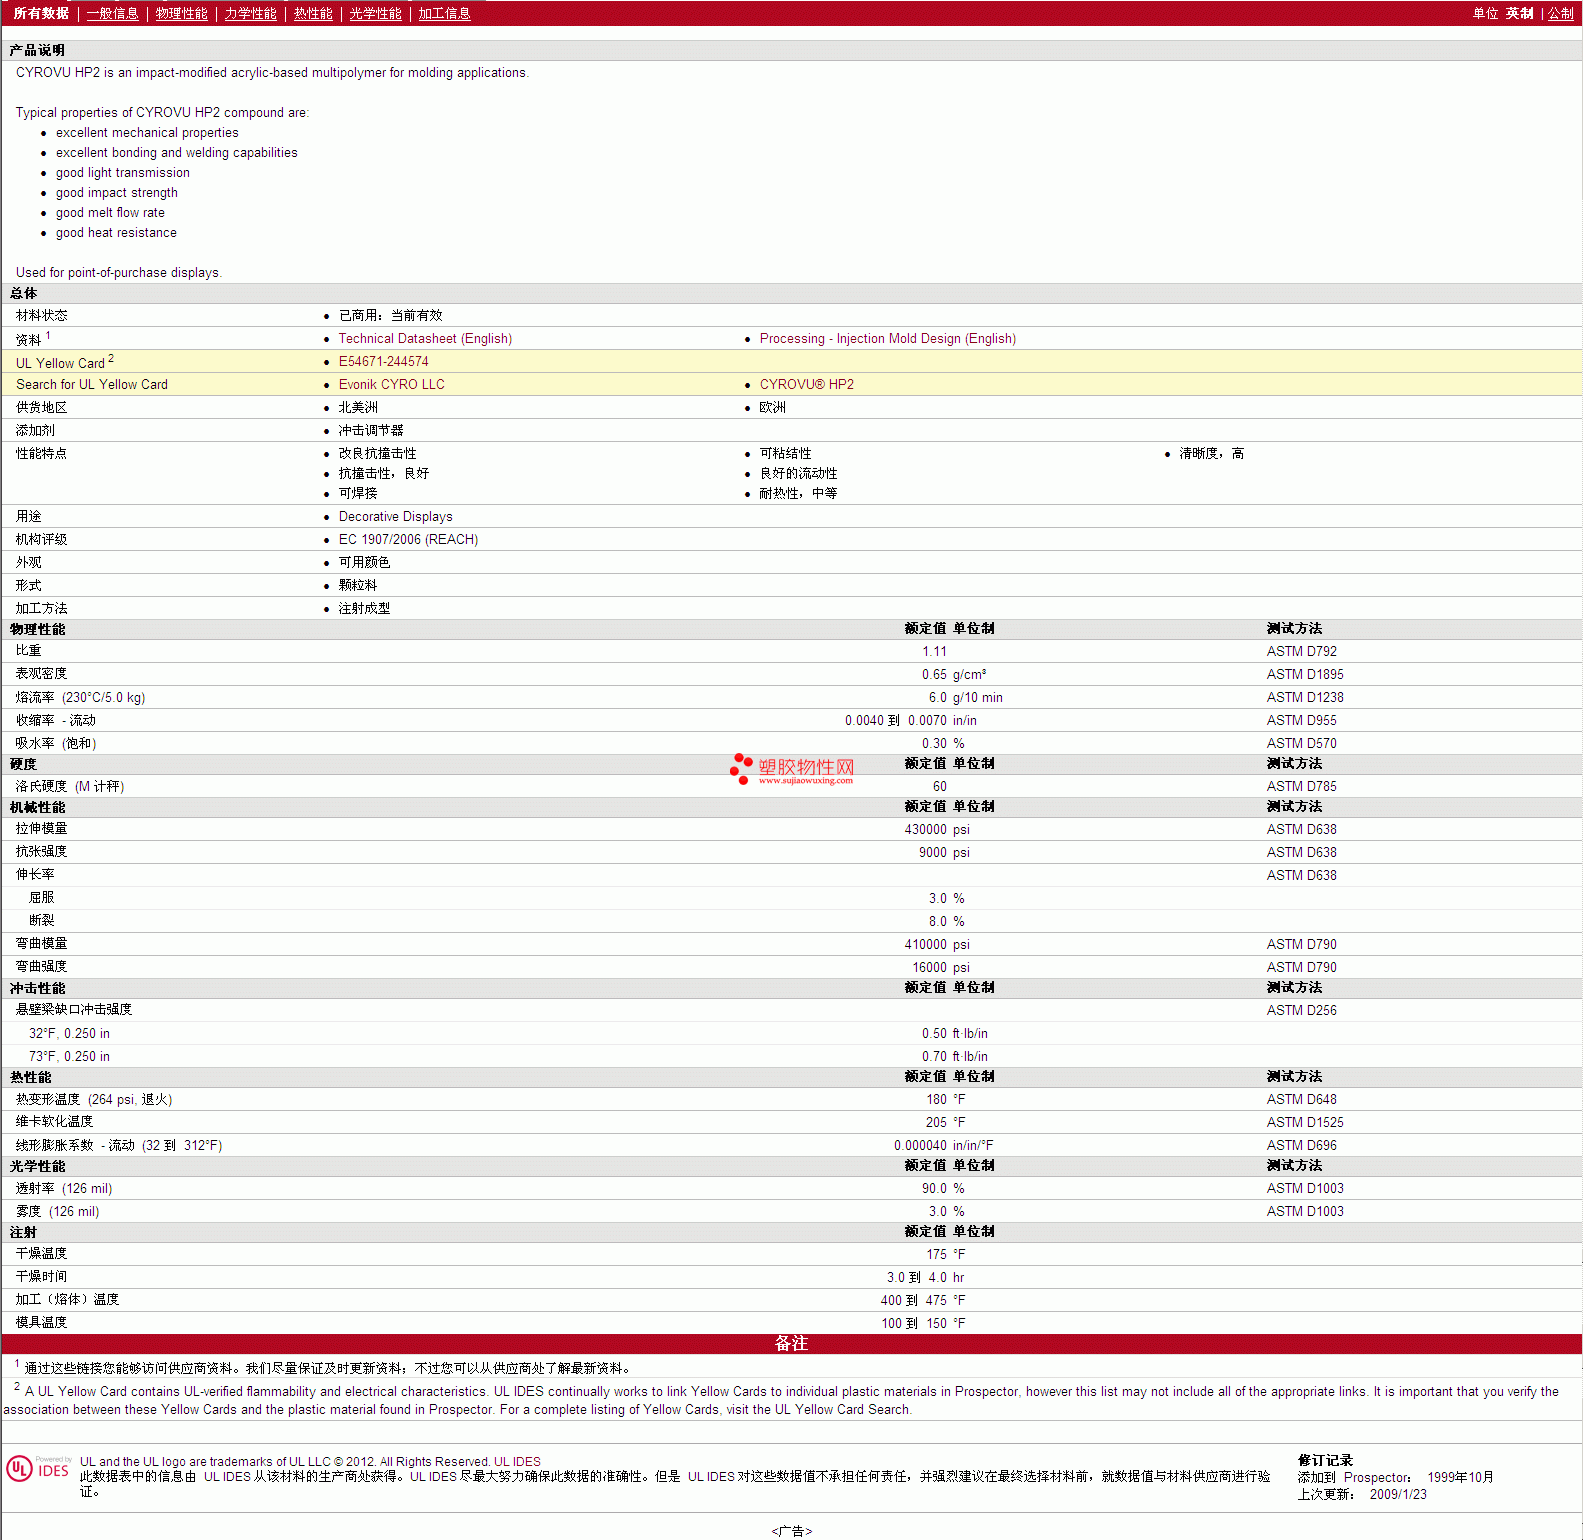Switch to 一般信息 tab

pos(112,13)
